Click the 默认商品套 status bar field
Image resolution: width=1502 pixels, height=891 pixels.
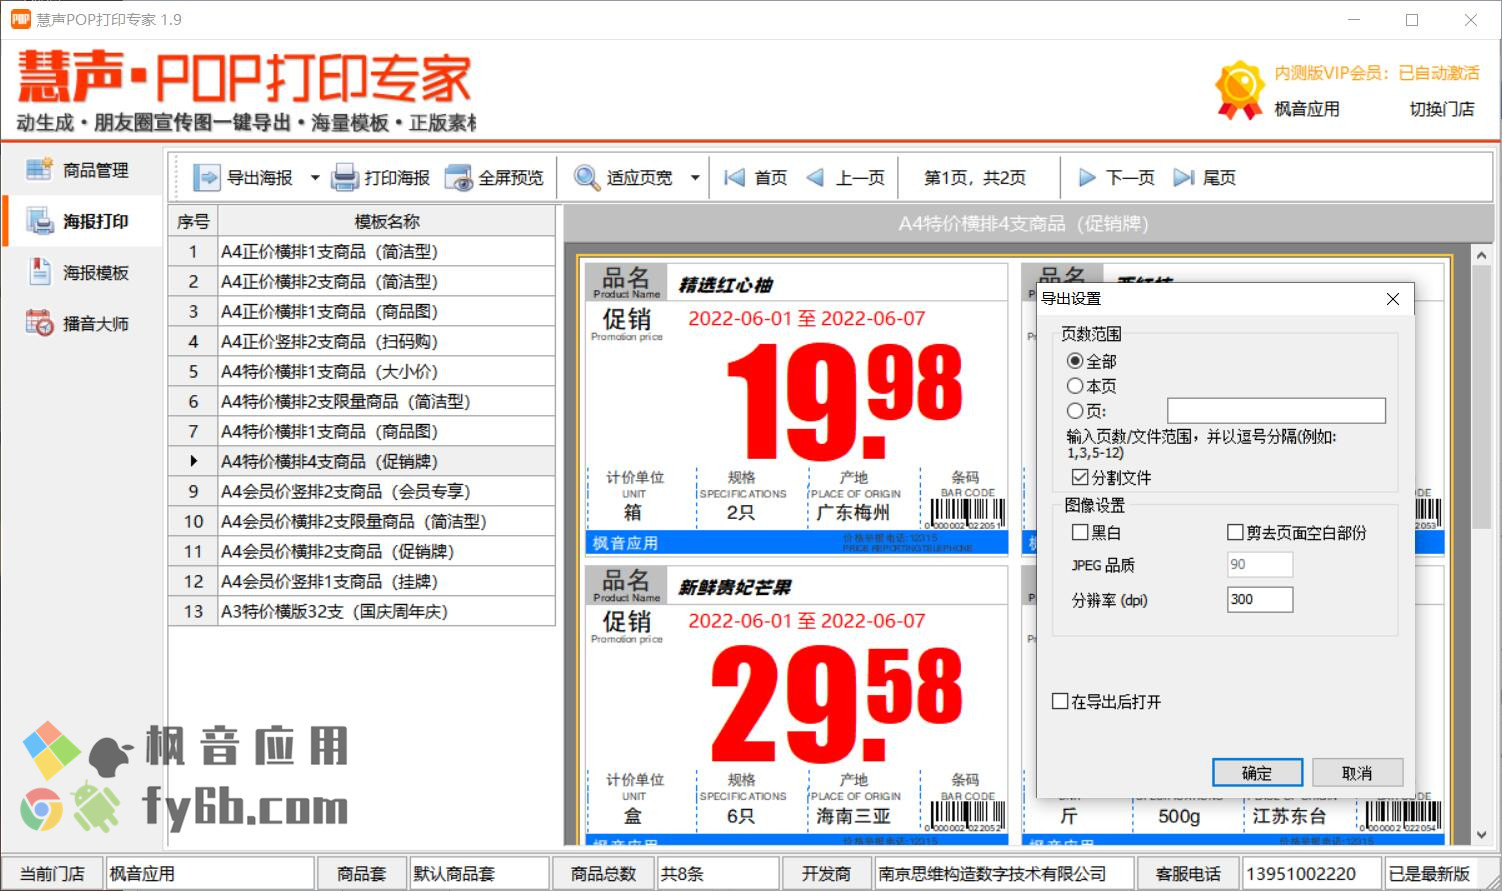click(x=479, y=874)
